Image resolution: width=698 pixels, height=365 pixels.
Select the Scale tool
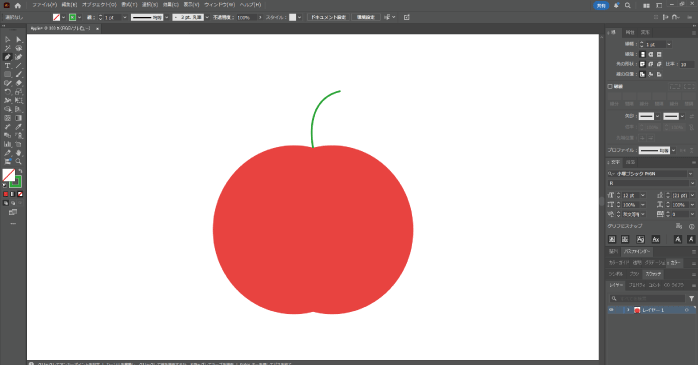(x=19, y=92)
